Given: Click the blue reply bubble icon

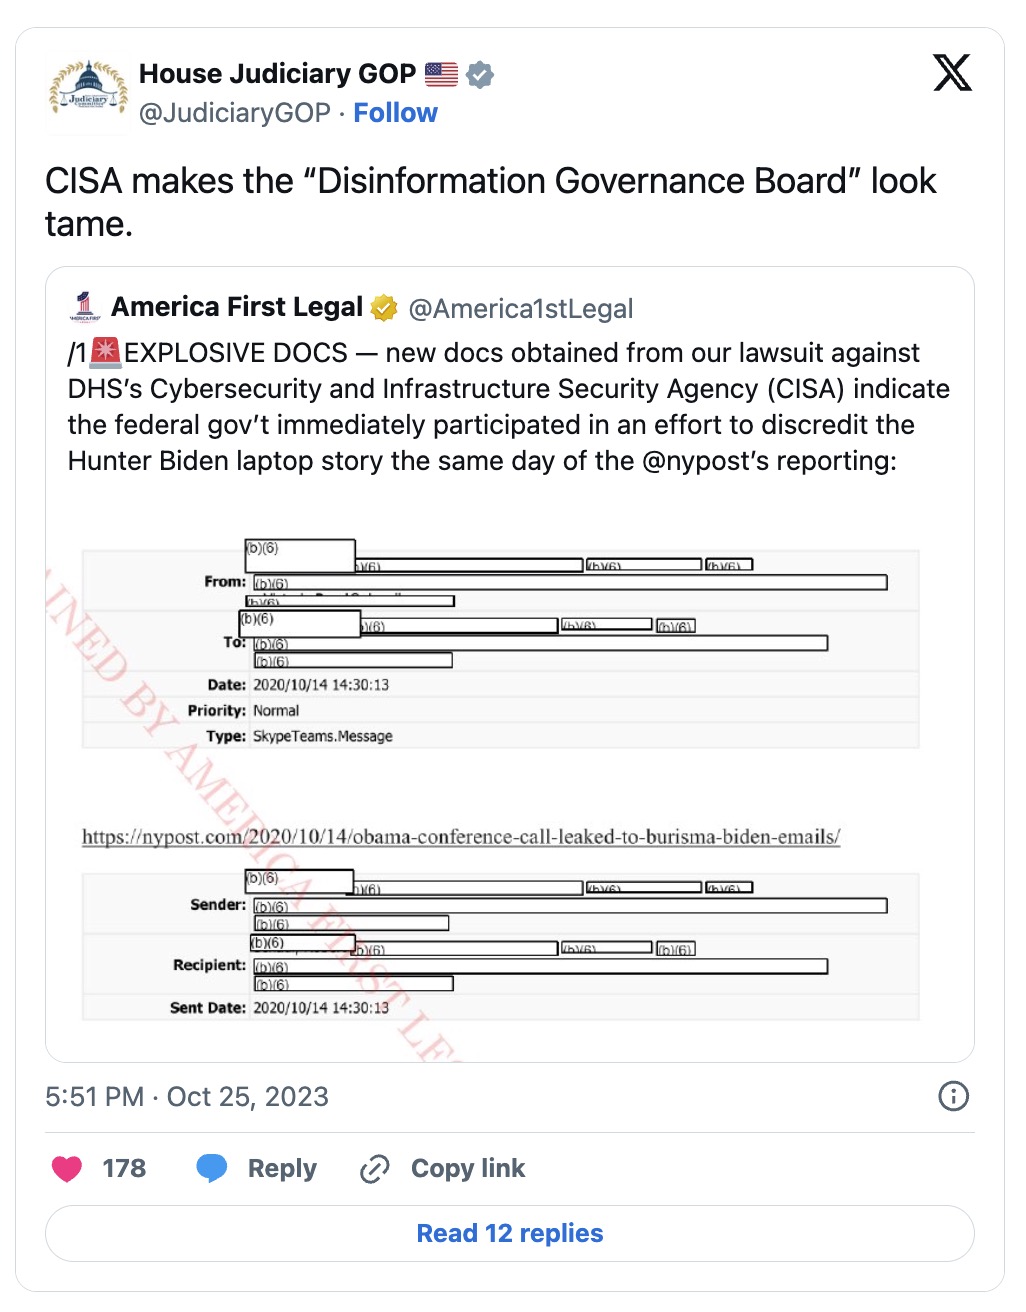Looking at the screenshot, I should [x=212, y=1168].
